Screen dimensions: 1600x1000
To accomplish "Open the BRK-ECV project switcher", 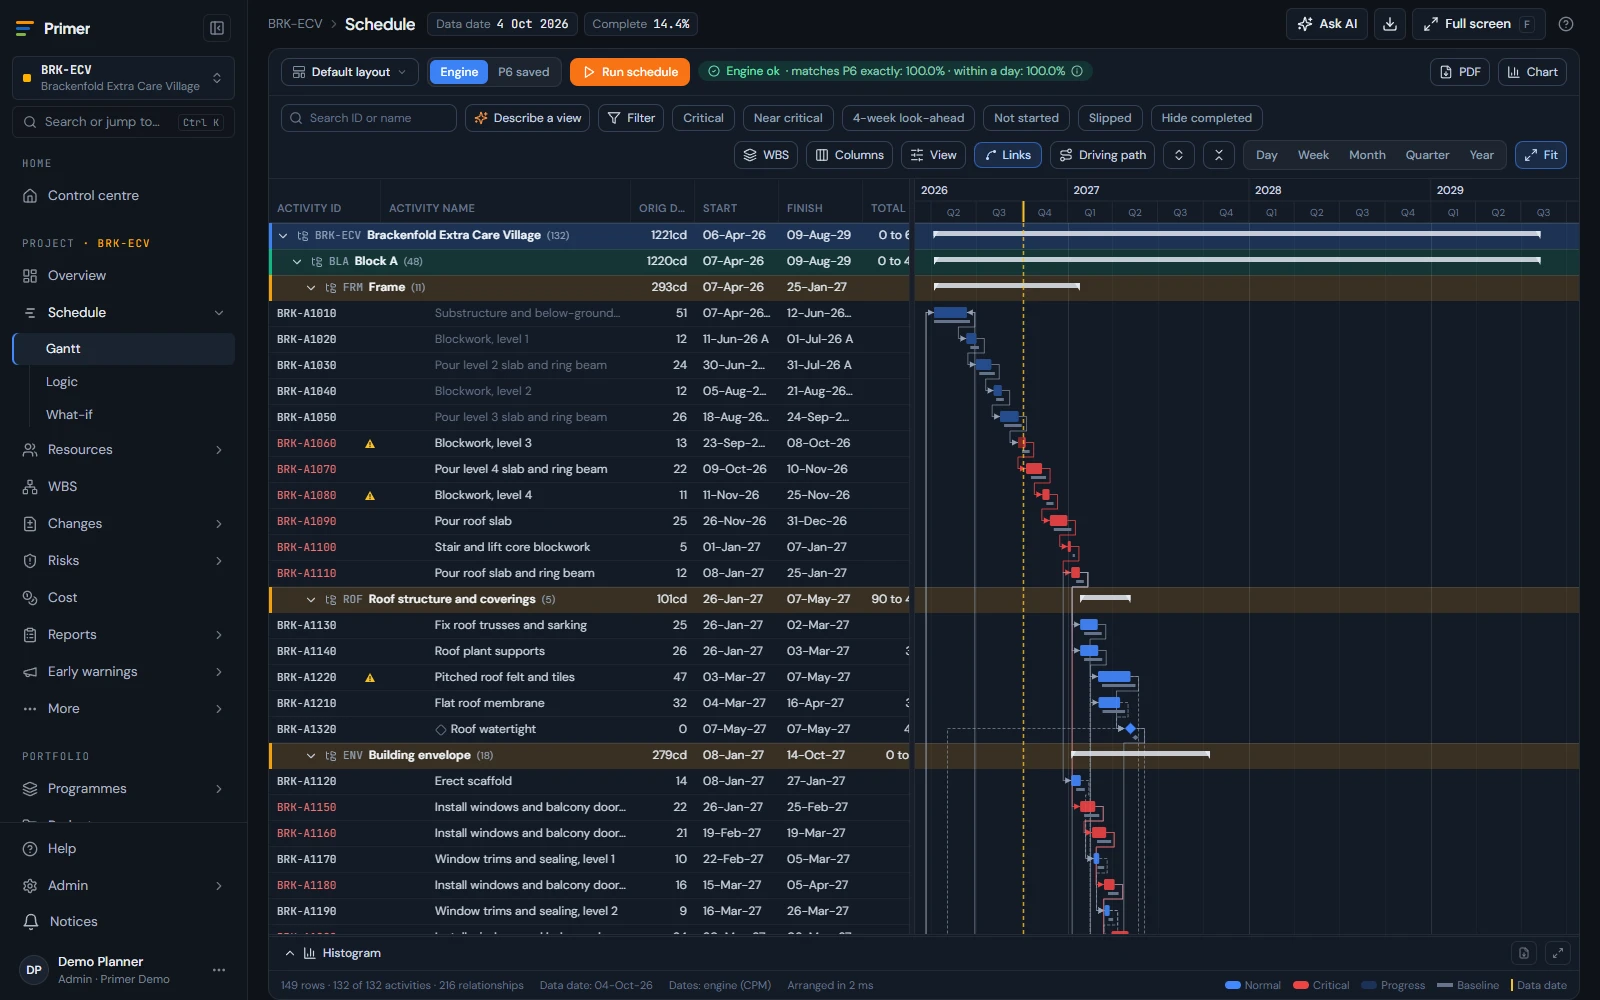I will (x=123, y=78).
